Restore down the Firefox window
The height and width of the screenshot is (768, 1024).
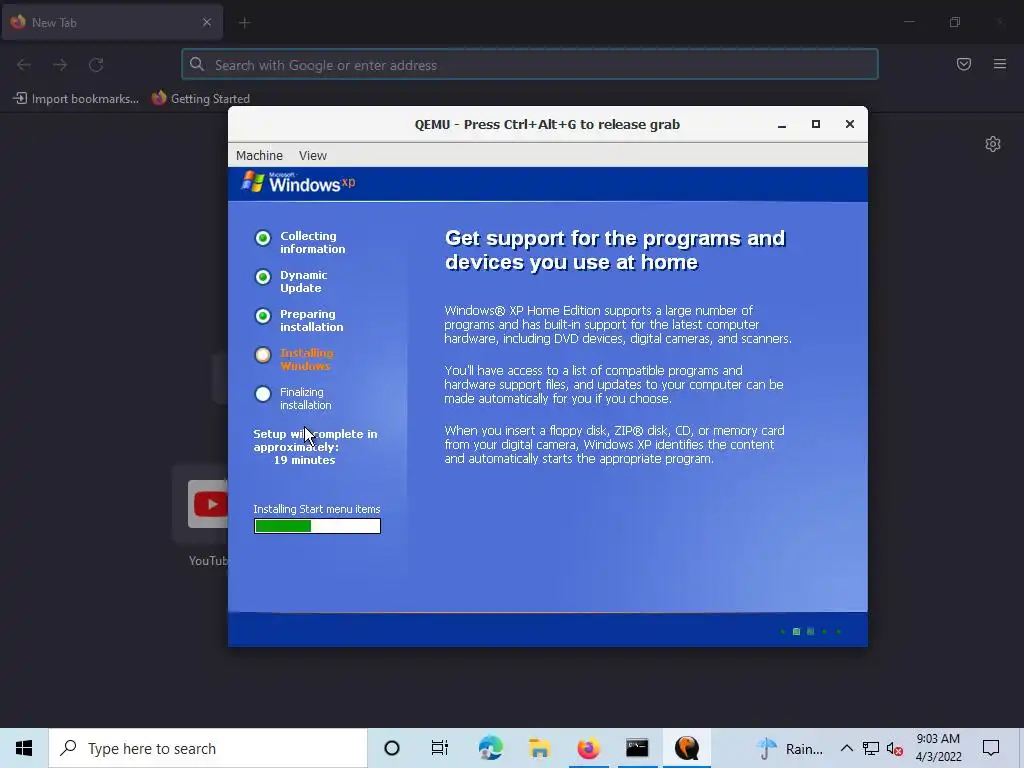click(955, 22)
